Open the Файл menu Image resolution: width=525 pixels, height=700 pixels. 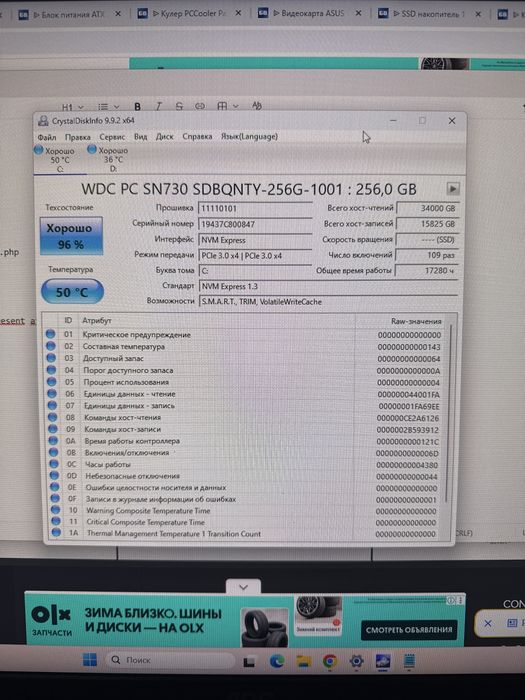point(47,137)
